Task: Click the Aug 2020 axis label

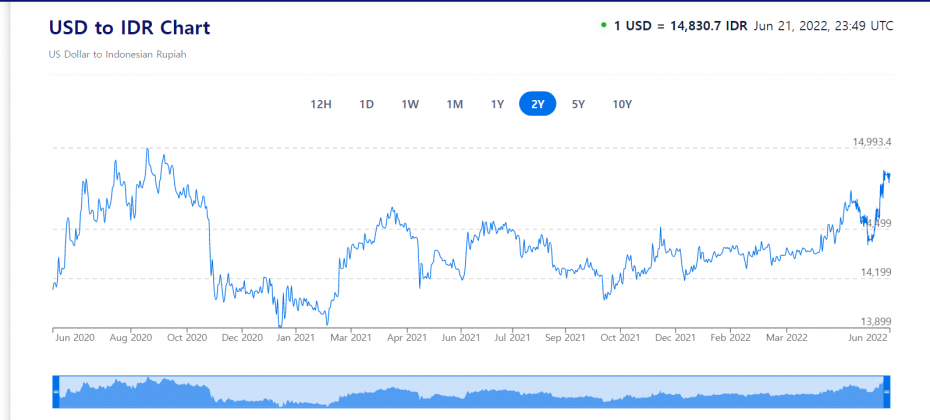Action: click(x=129, y=338)
